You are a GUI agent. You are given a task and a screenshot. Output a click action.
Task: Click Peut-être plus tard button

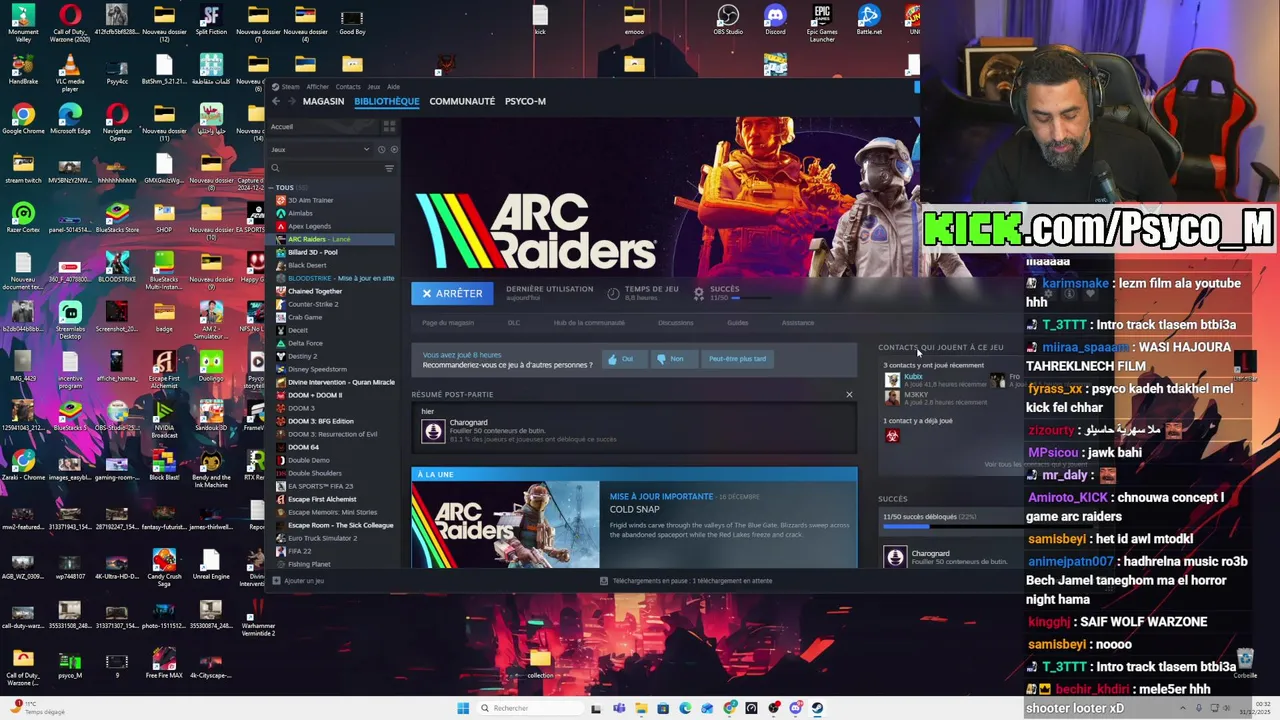737,359
